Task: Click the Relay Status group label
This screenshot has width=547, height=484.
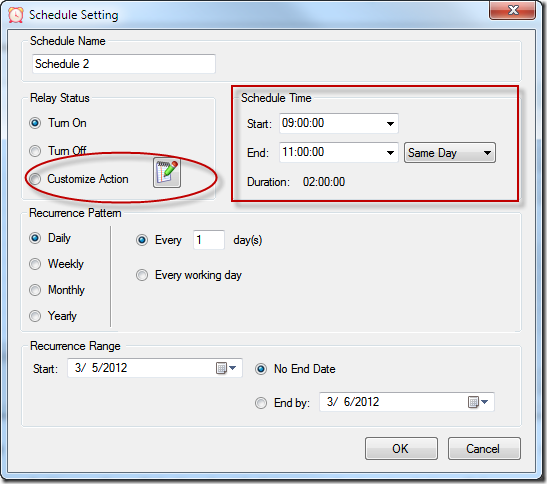Action: tap(60, 98)
